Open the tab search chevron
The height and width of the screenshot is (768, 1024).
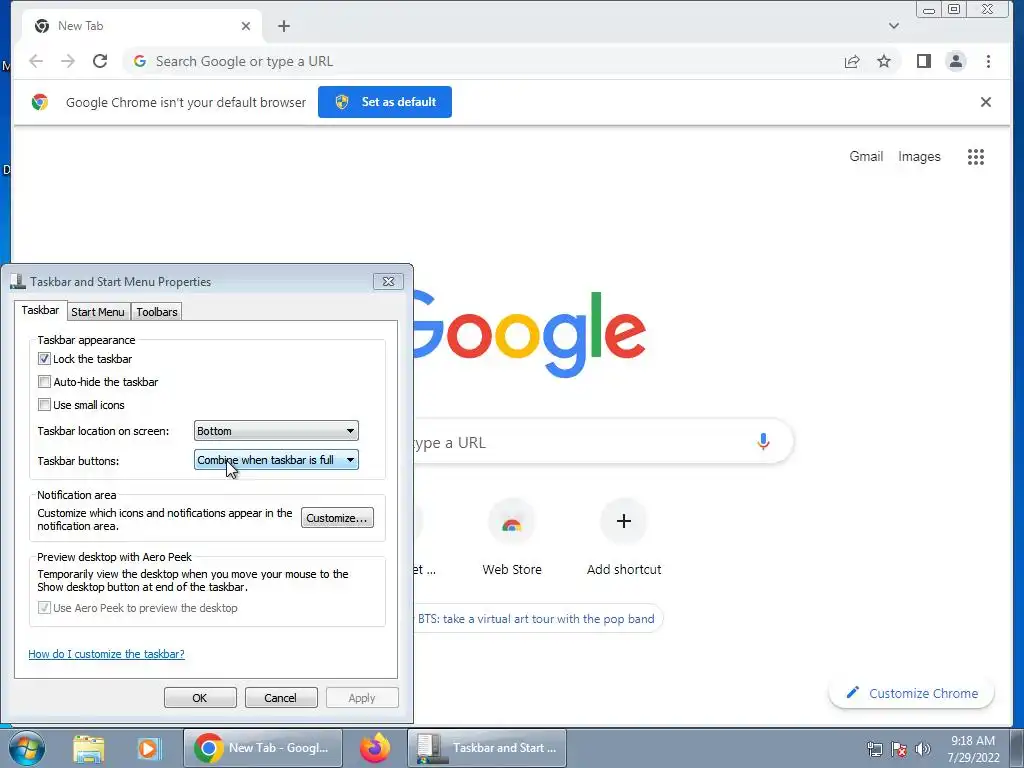(894, 26)
